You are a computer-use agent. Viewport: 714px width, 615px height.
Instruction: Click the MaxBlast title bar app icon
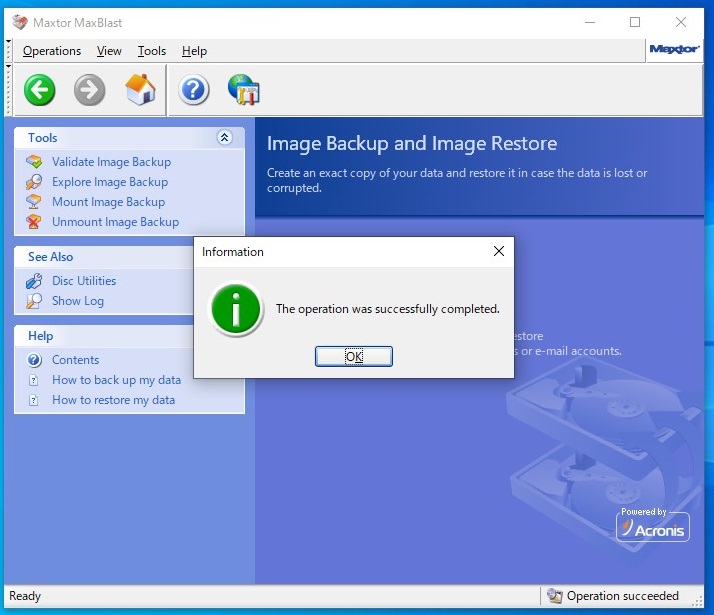point(20,22)
